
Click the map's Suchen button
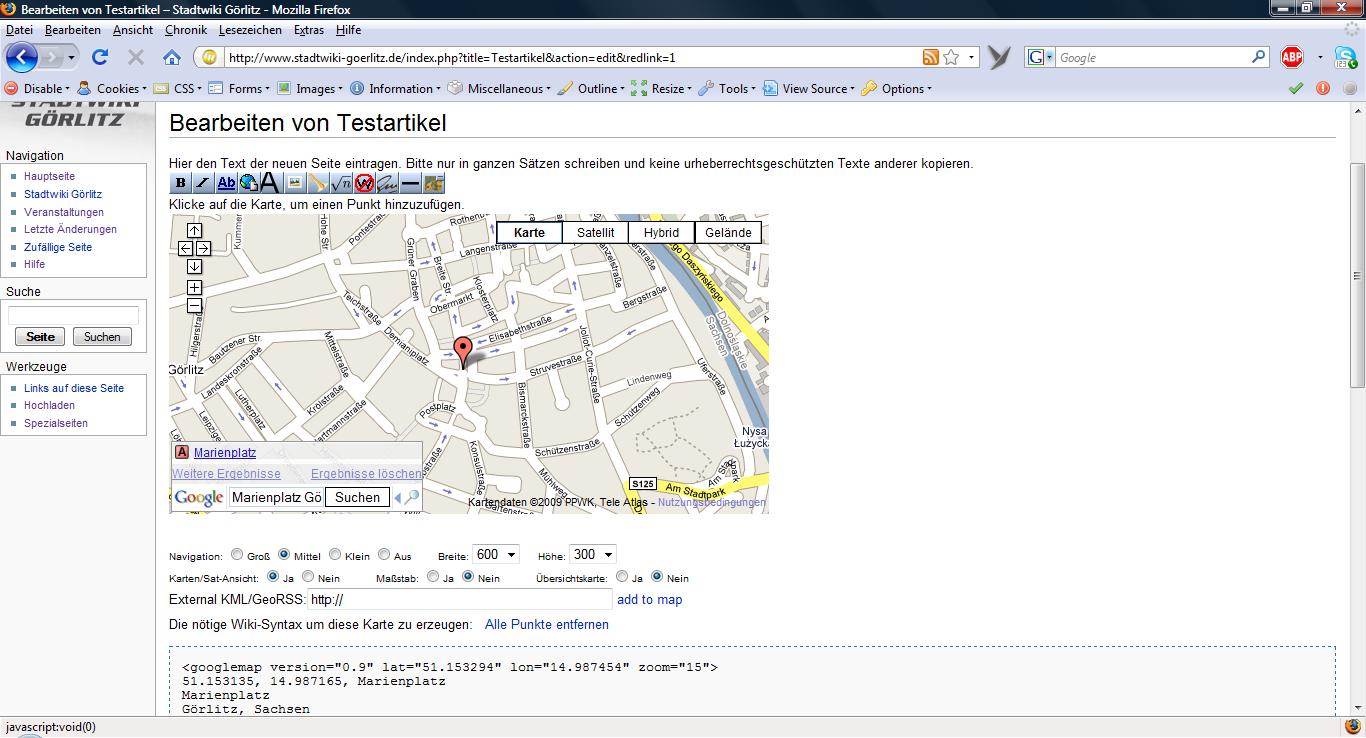357,497
